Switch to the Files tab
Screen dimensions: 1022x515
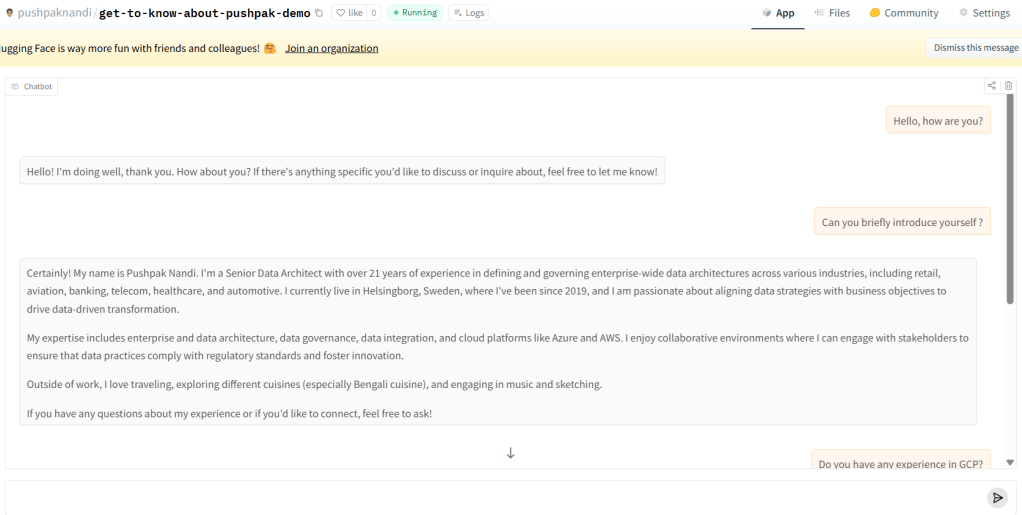tap(832, 13)
